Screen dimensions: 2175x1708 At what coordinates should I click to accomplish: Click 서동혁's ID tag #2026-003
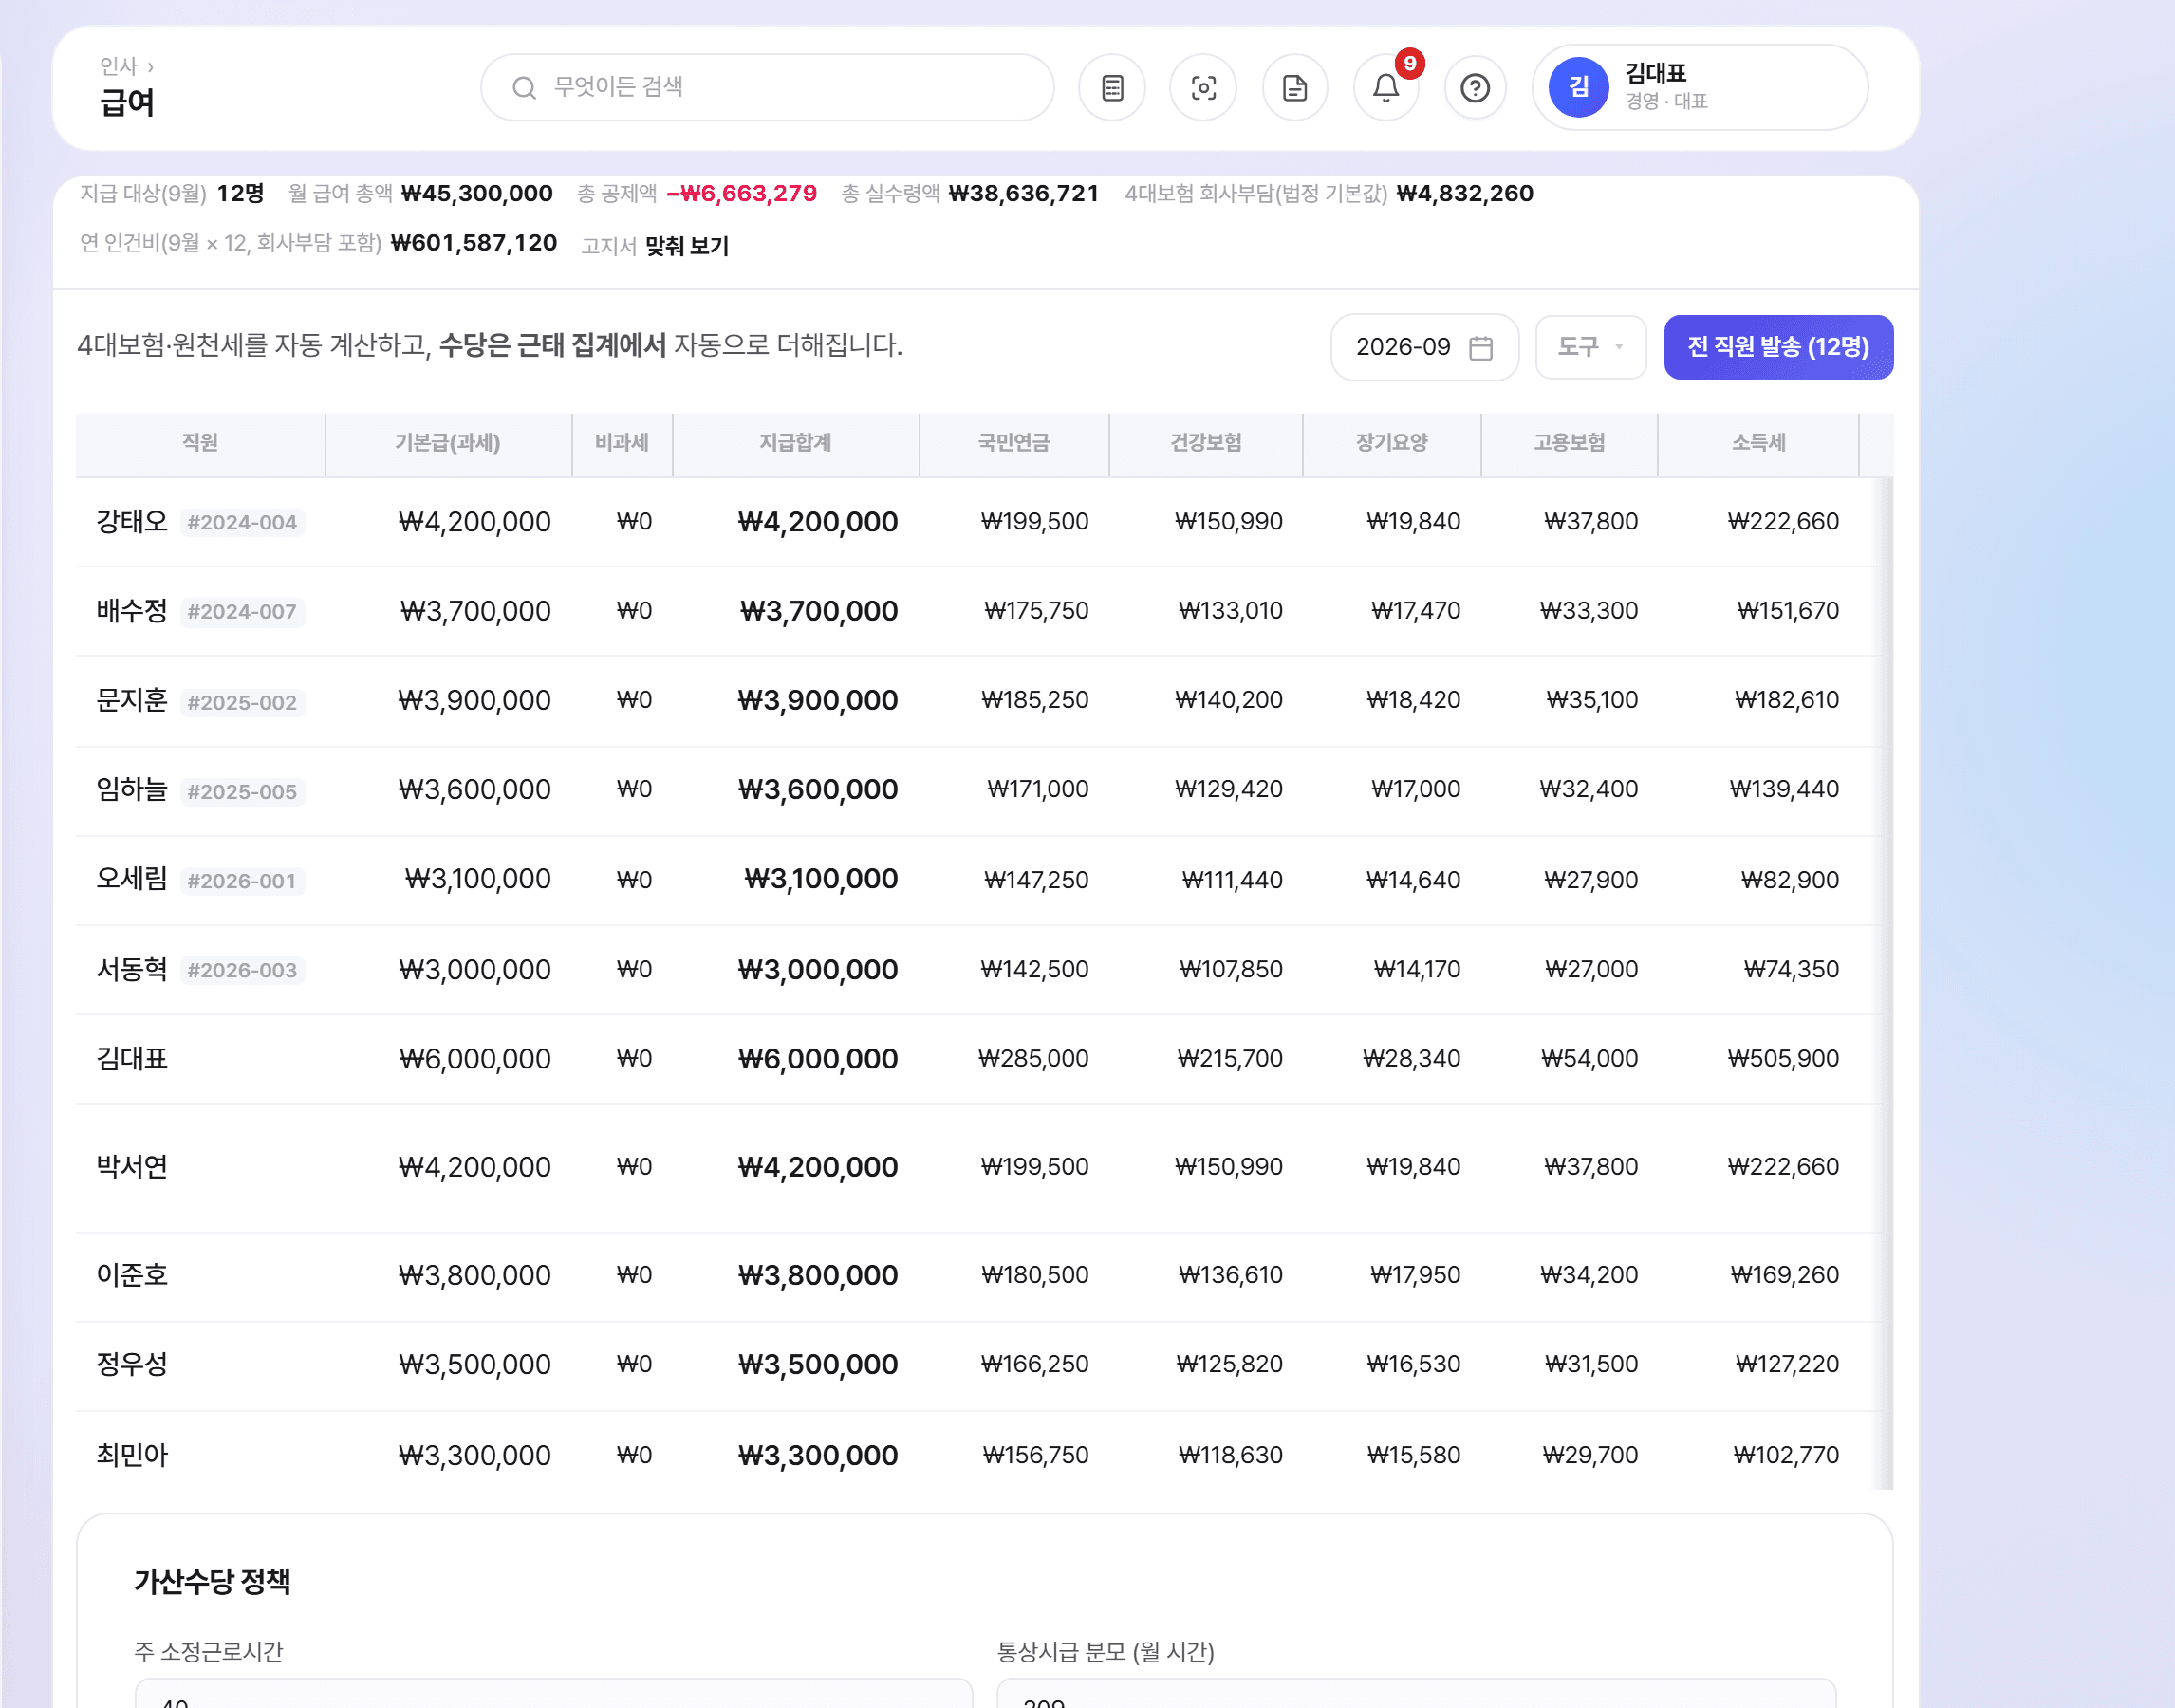242,969
